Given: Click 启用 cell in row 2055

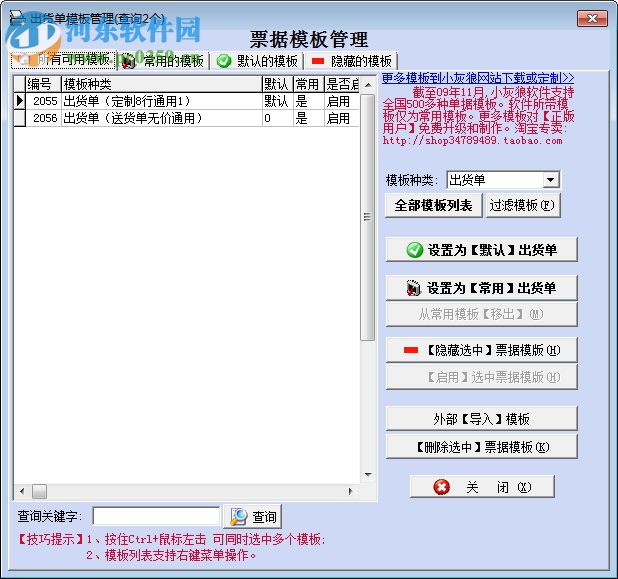Looking at the screenshot, I should tap(342, 101).
